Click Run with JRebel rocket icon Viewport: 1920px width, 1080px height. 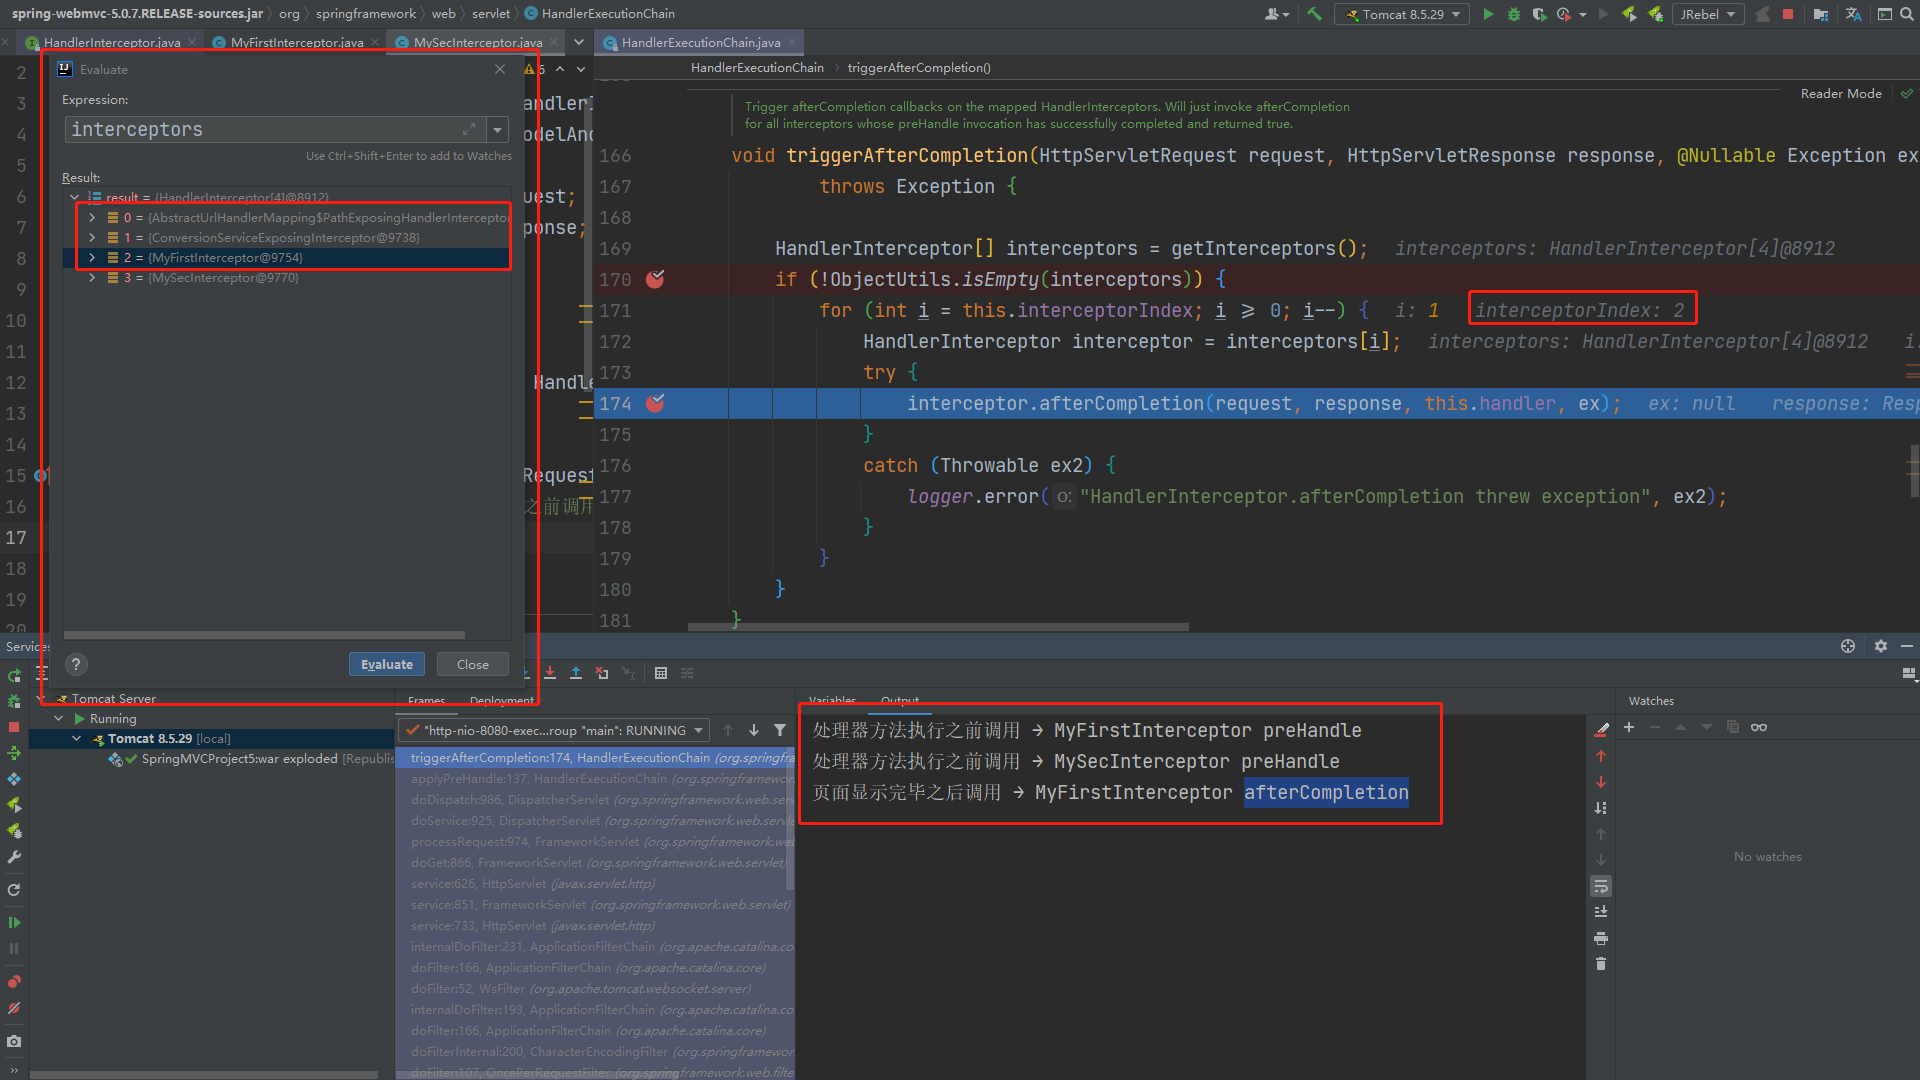1629,14
